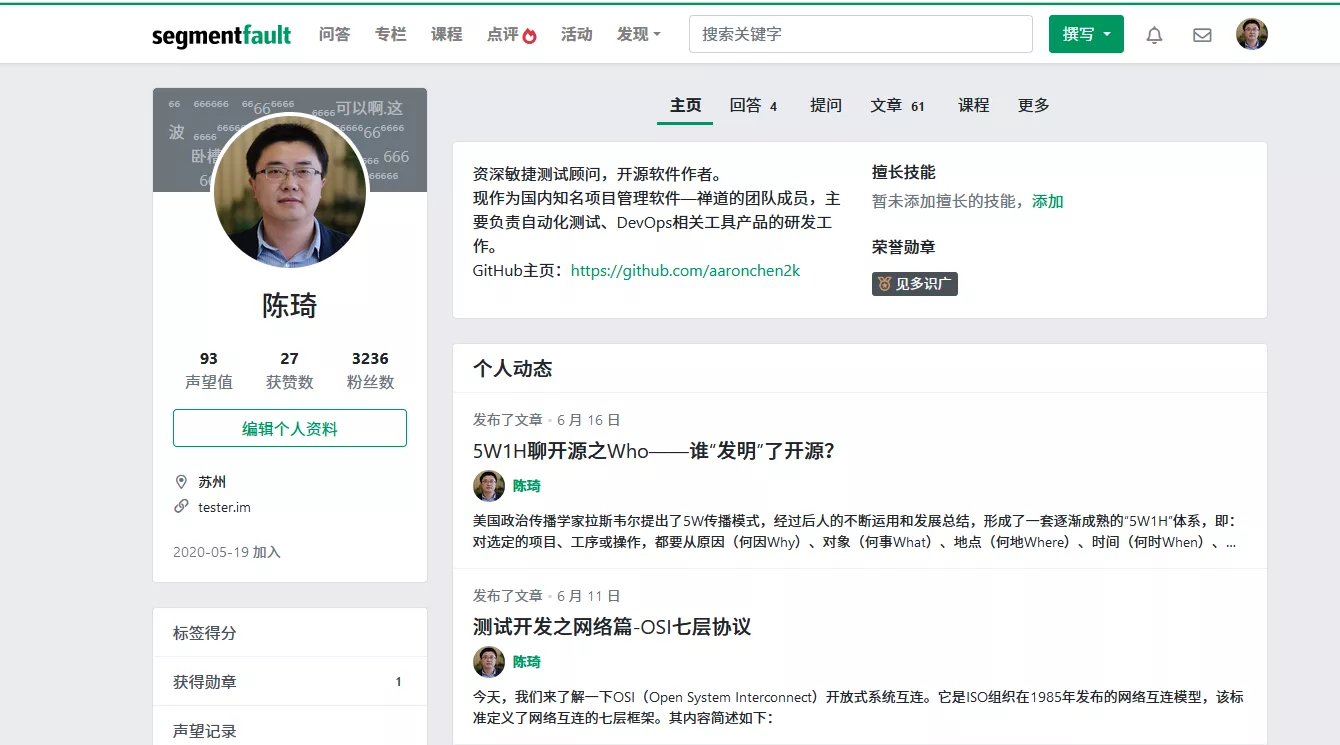Switch to the 回答 4 tab
Image resolution: width=1340 pixels, height=745 pixels.
[753, 105]
